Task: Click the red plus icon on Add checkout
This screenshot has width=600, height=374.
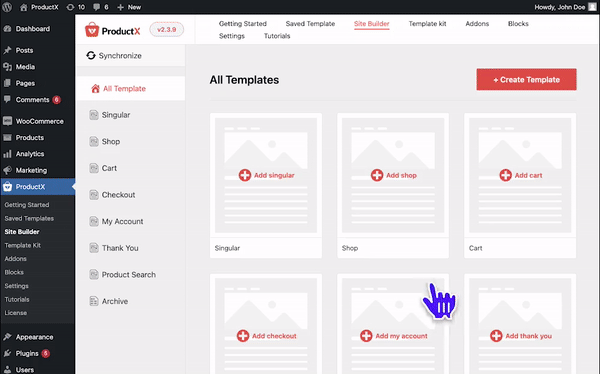Action: pyautogui.click(x=243, y=336)
